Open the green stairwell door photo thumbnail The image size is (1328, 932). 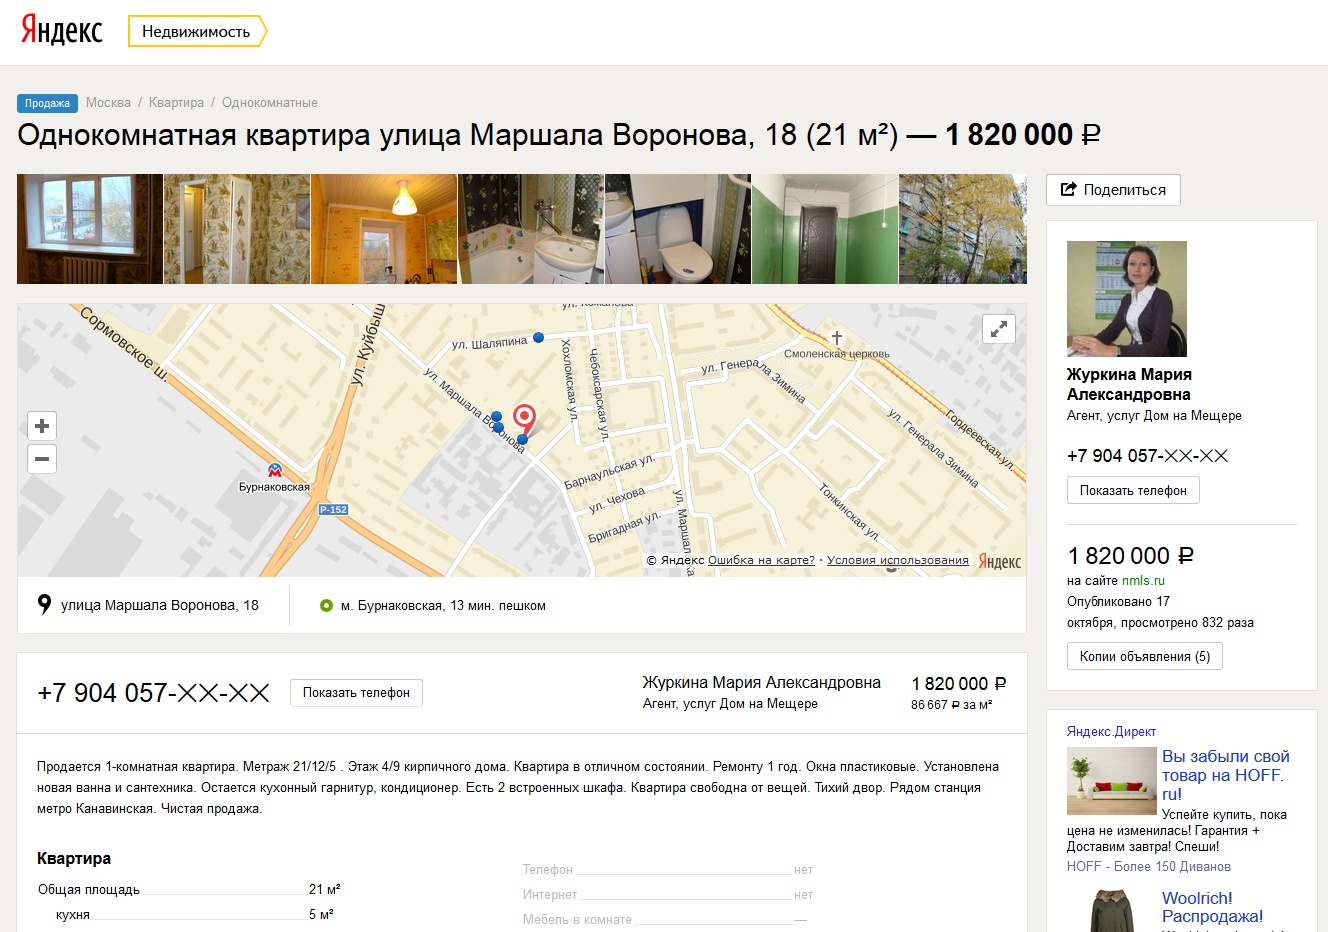825,229
